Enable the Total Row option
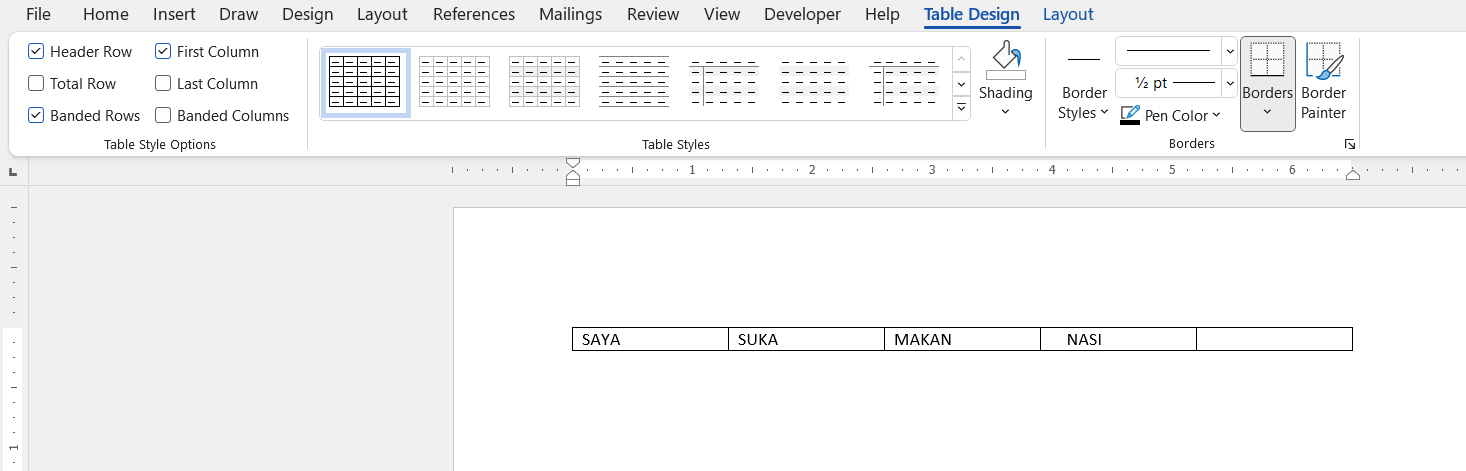Viewport: 1466px width, 471px height. (x=37, y=84)
